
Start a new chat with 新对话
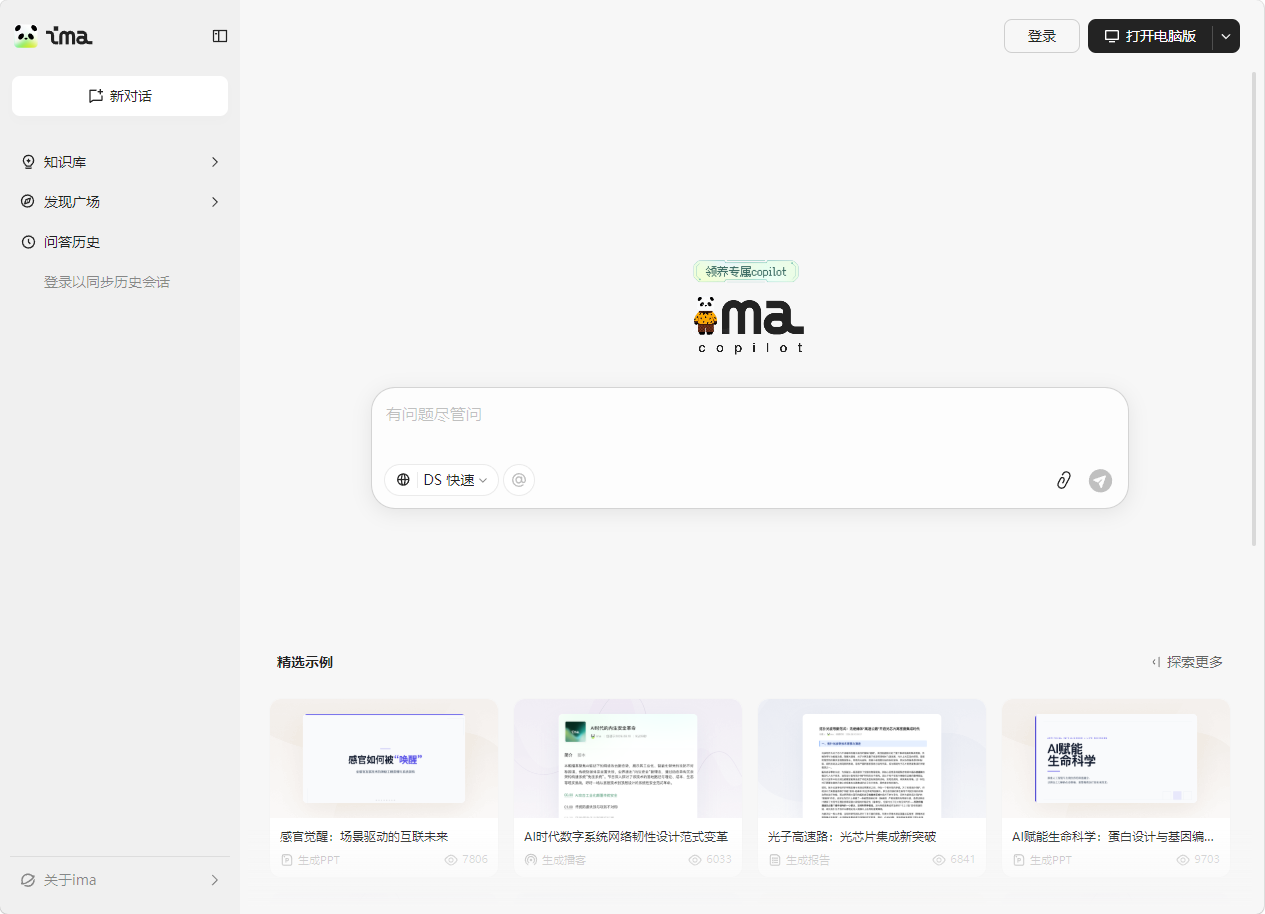coord(120,96)
